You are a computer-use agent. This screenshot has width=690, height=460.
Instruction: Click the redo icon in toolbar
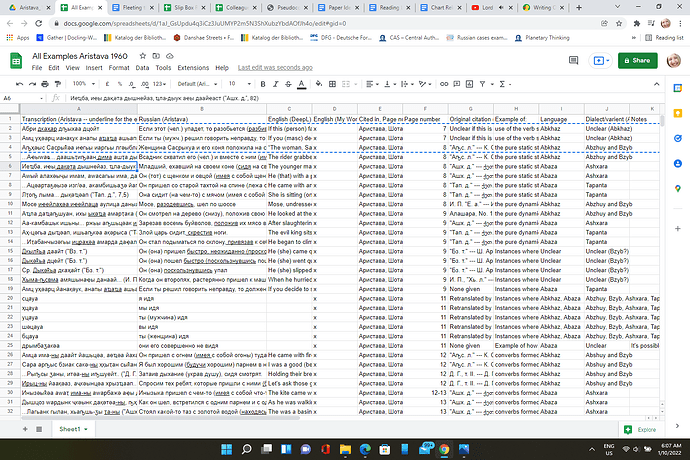tap(32, 84)
